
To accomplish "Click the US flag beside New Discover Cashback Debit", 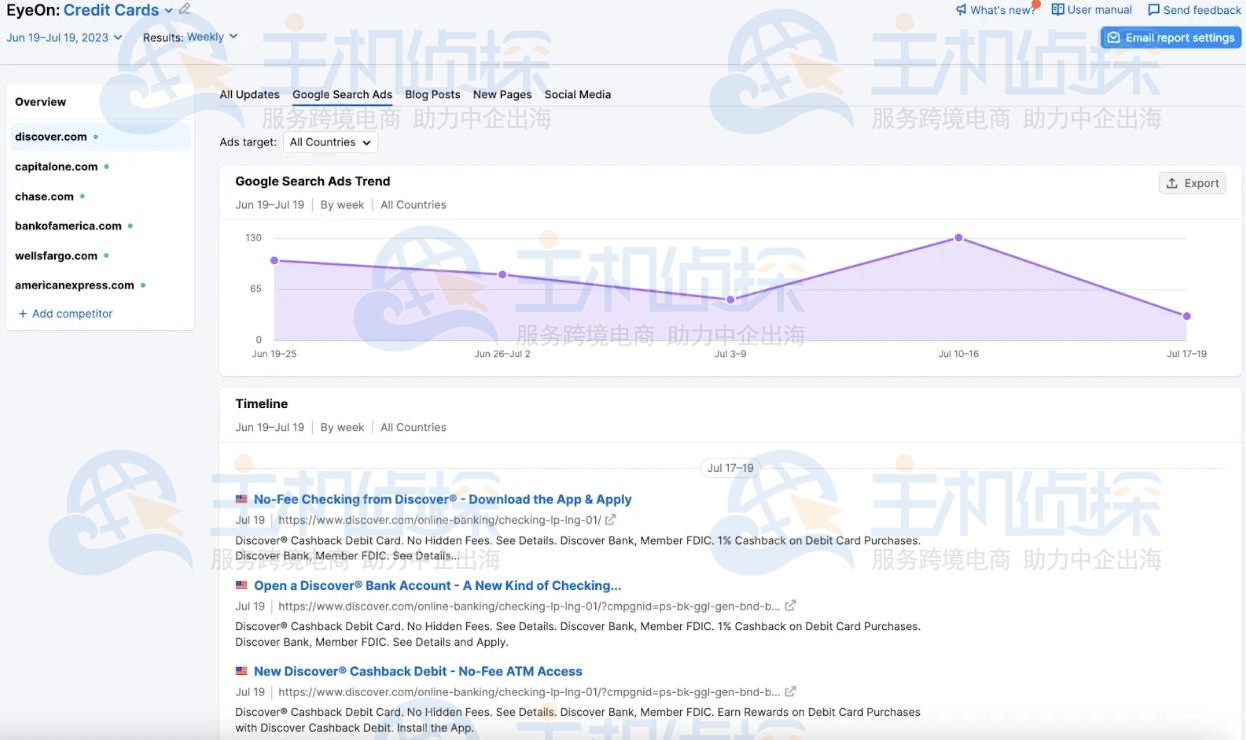I will coord(241,671).
